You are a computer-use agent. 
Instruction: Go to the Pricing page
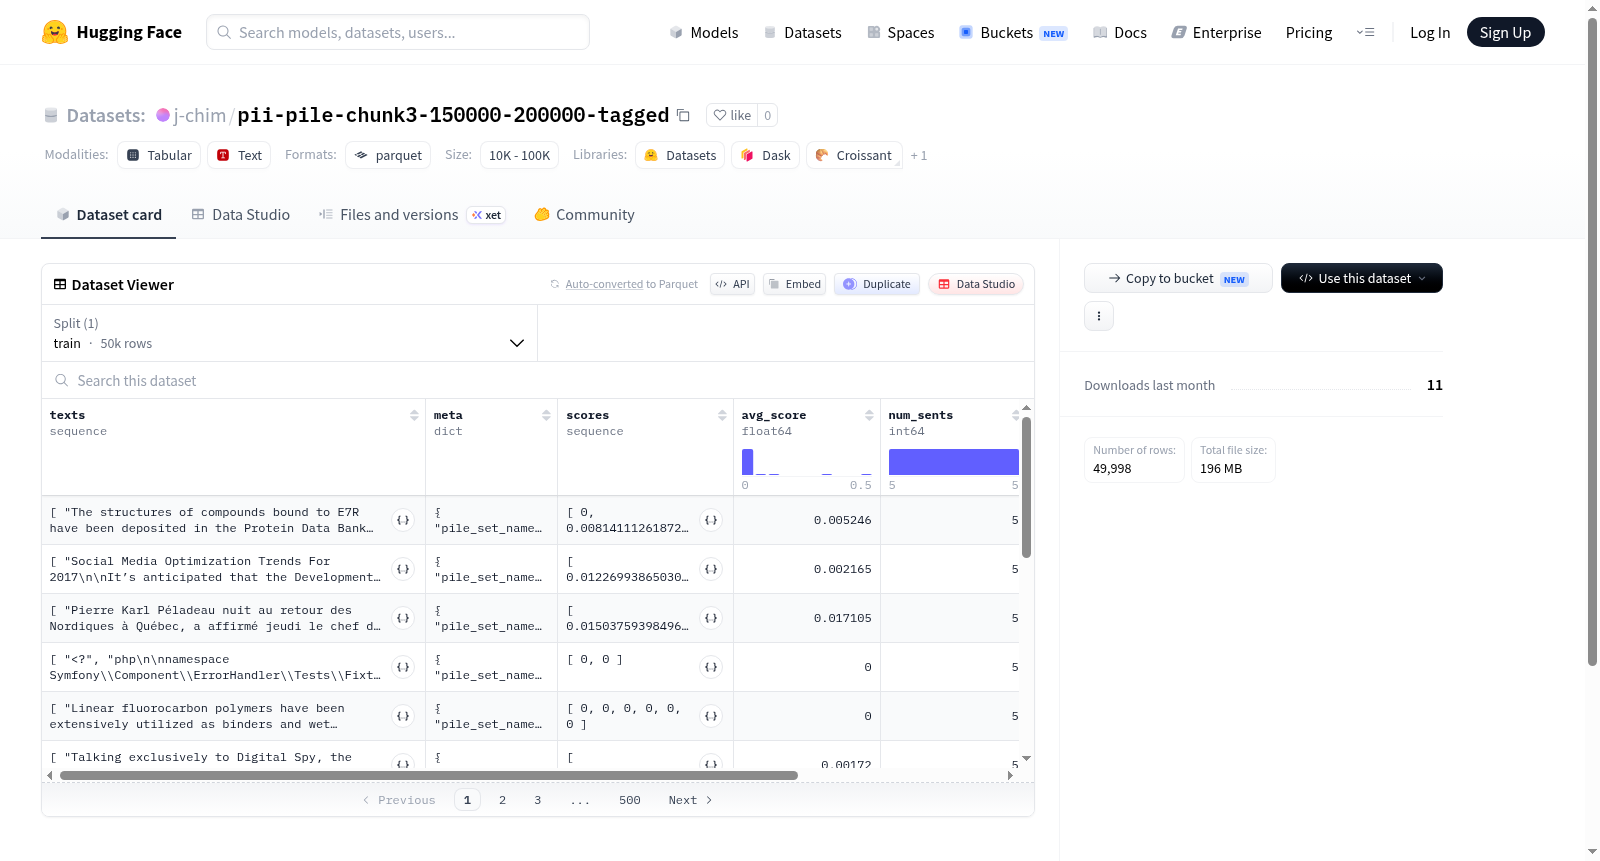1309,32
